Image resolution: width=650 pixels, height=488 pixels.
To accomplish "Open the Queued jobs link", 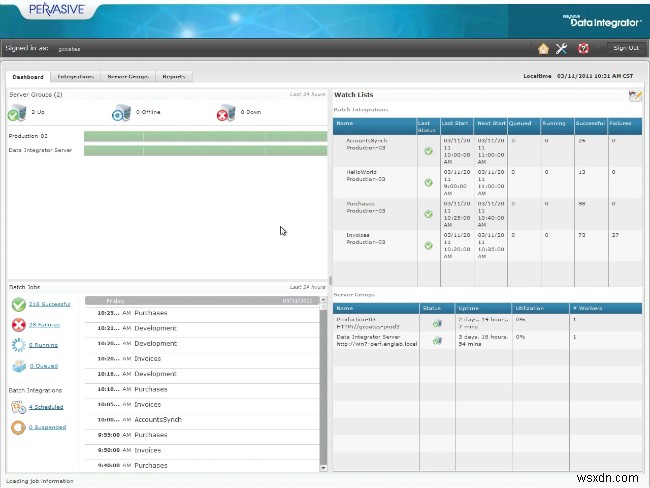I will 42,367.
